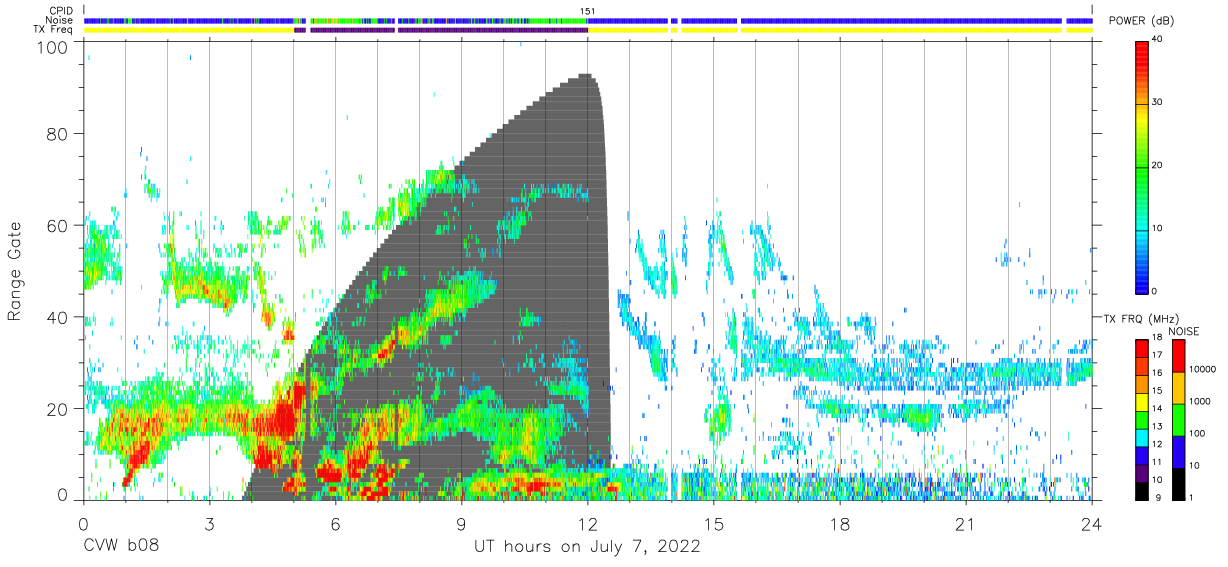
Task: Click power scale label '40'
Action: [1158, 39]
